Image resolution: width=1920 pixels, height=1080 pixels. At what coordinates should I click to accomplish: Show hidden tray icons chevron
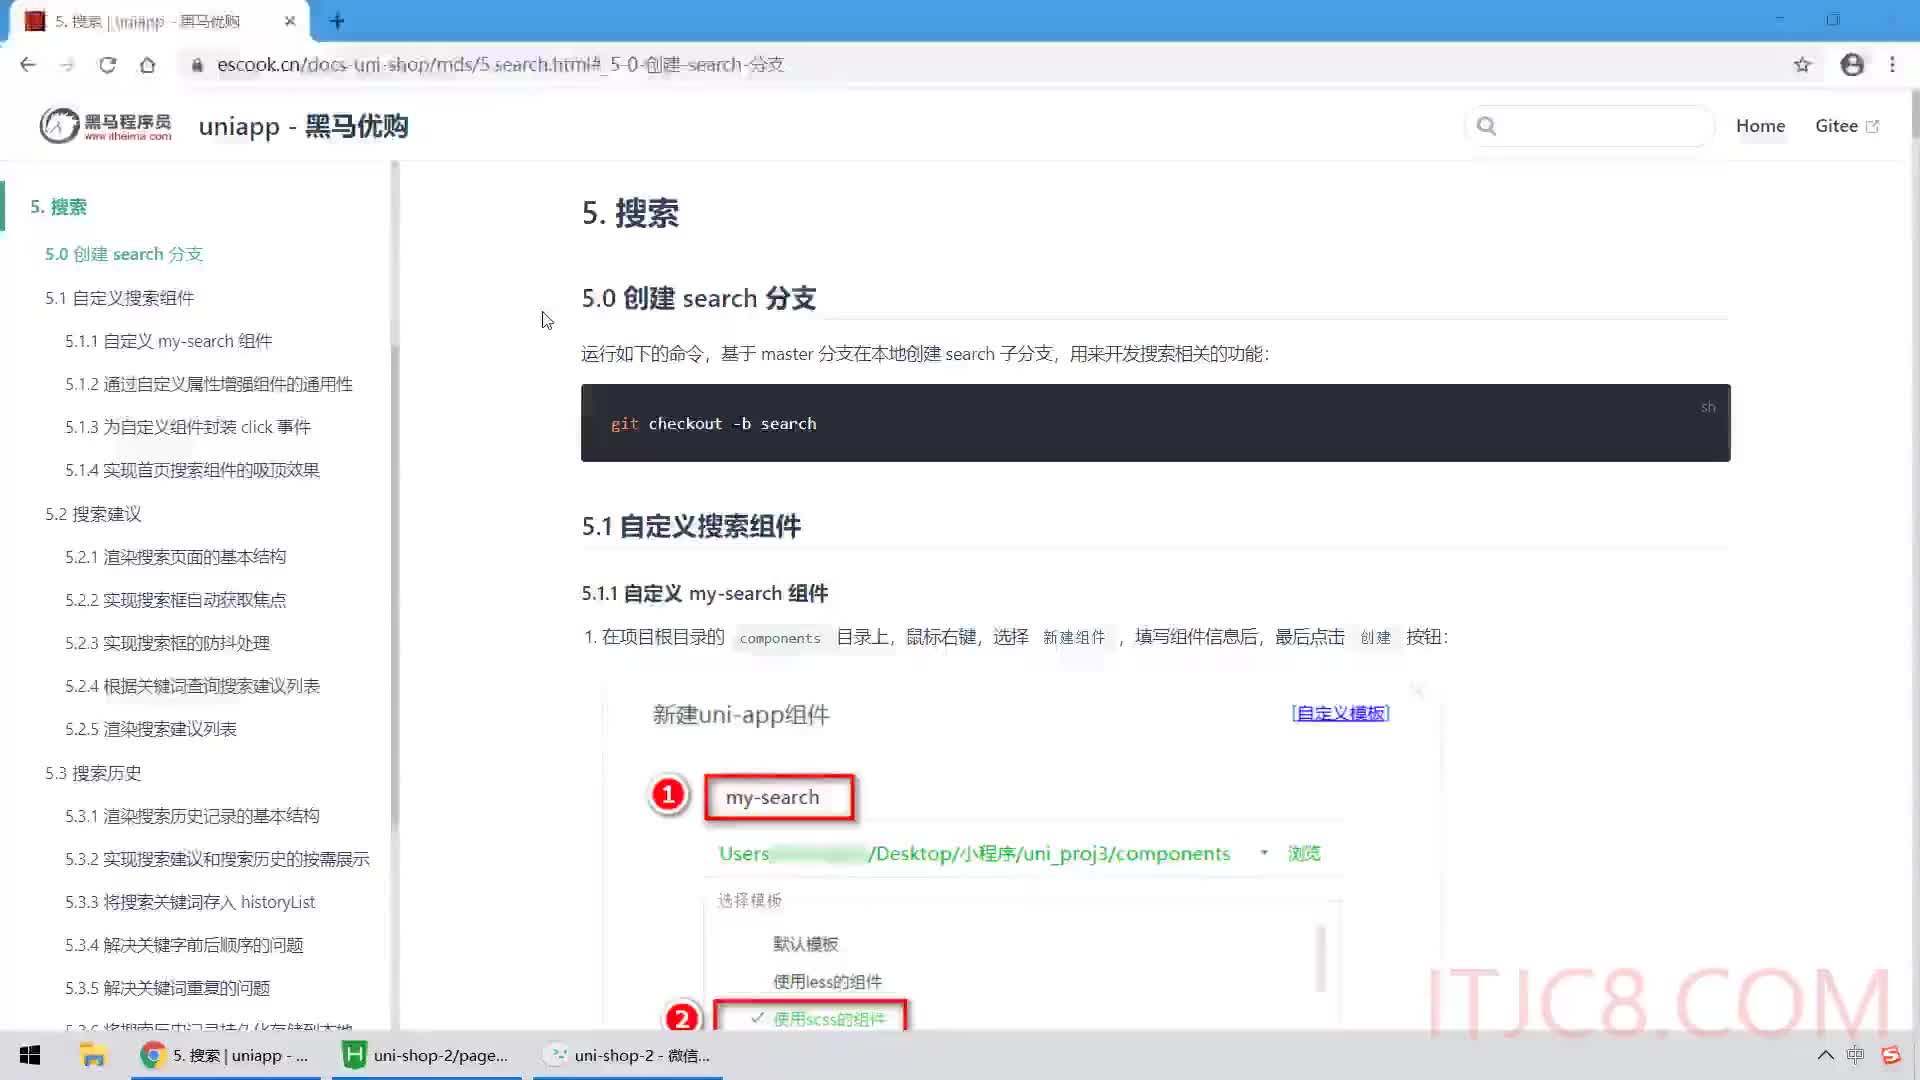[x=1825, y=1055]
